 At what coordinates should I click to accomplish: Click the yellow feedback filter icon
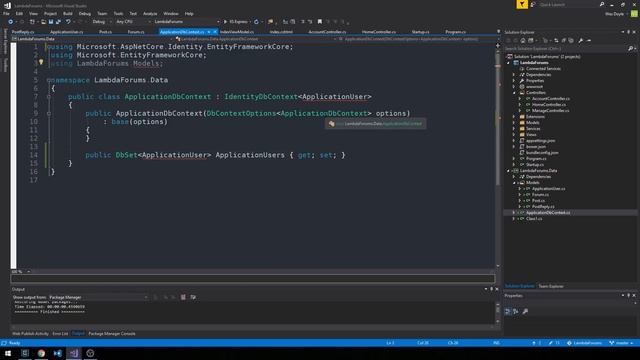pyautogui.click(x=522, y=4)
